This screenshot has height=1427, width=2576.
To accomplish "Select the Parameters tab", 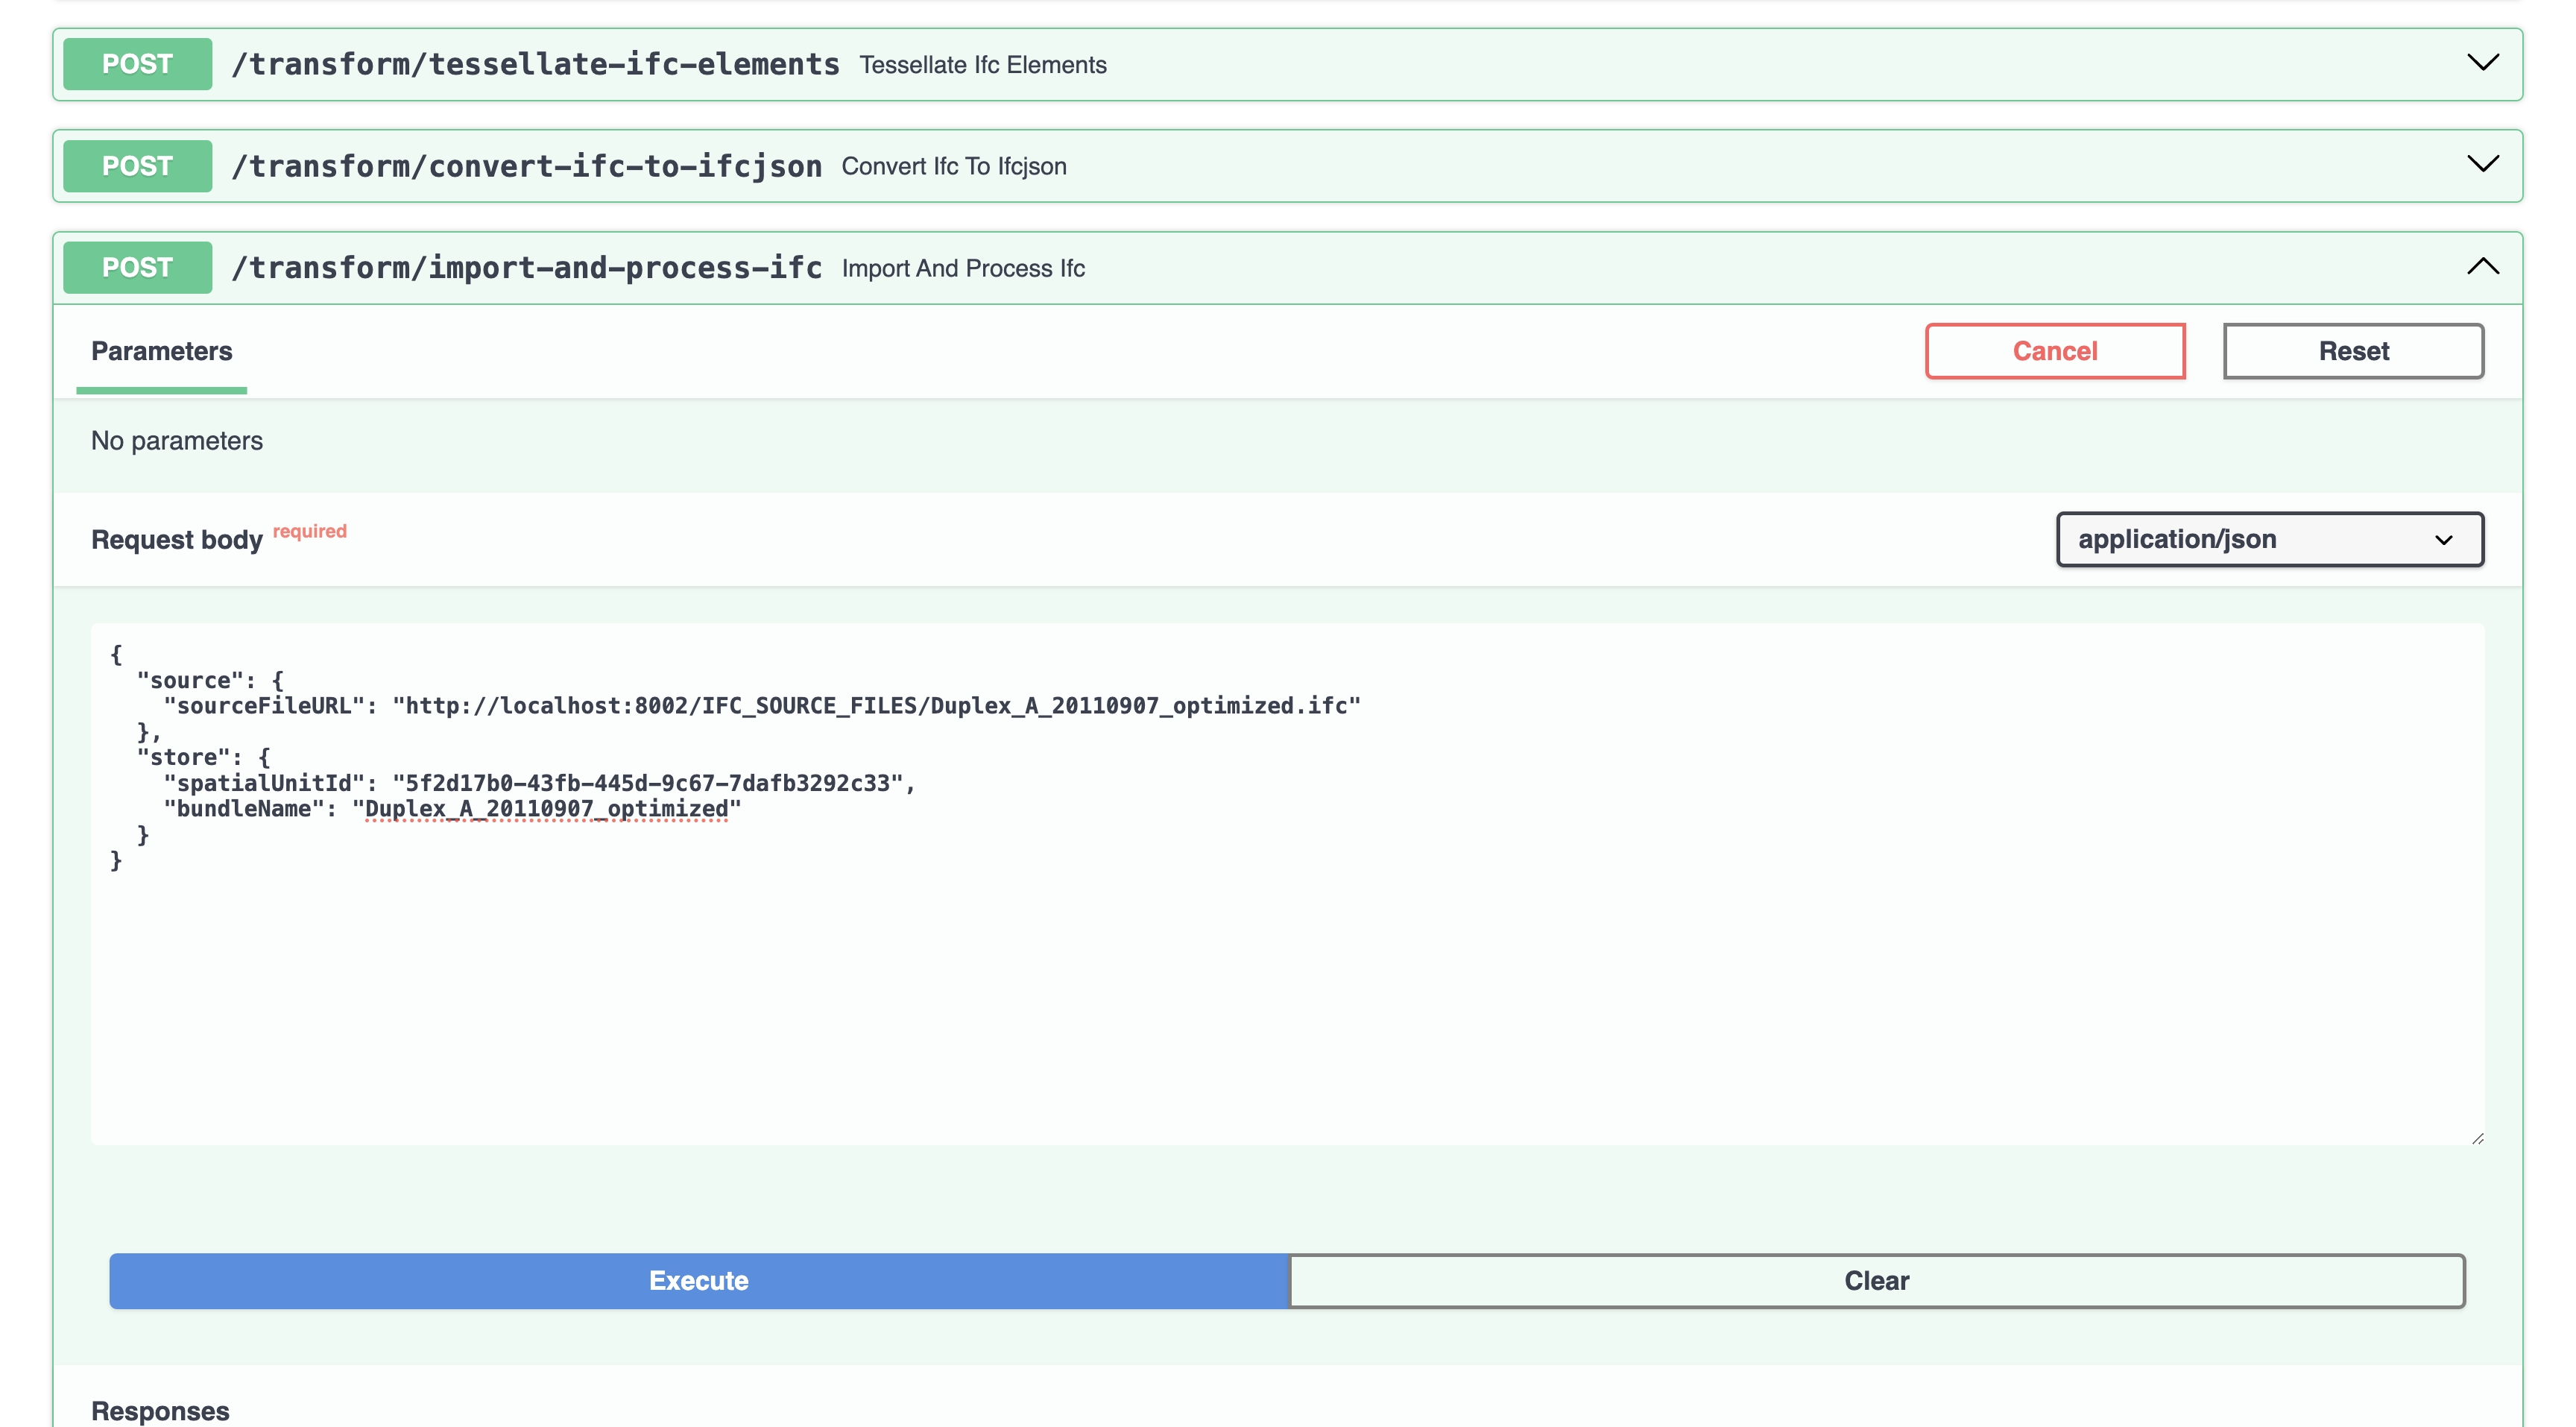I will click(161, 351).
